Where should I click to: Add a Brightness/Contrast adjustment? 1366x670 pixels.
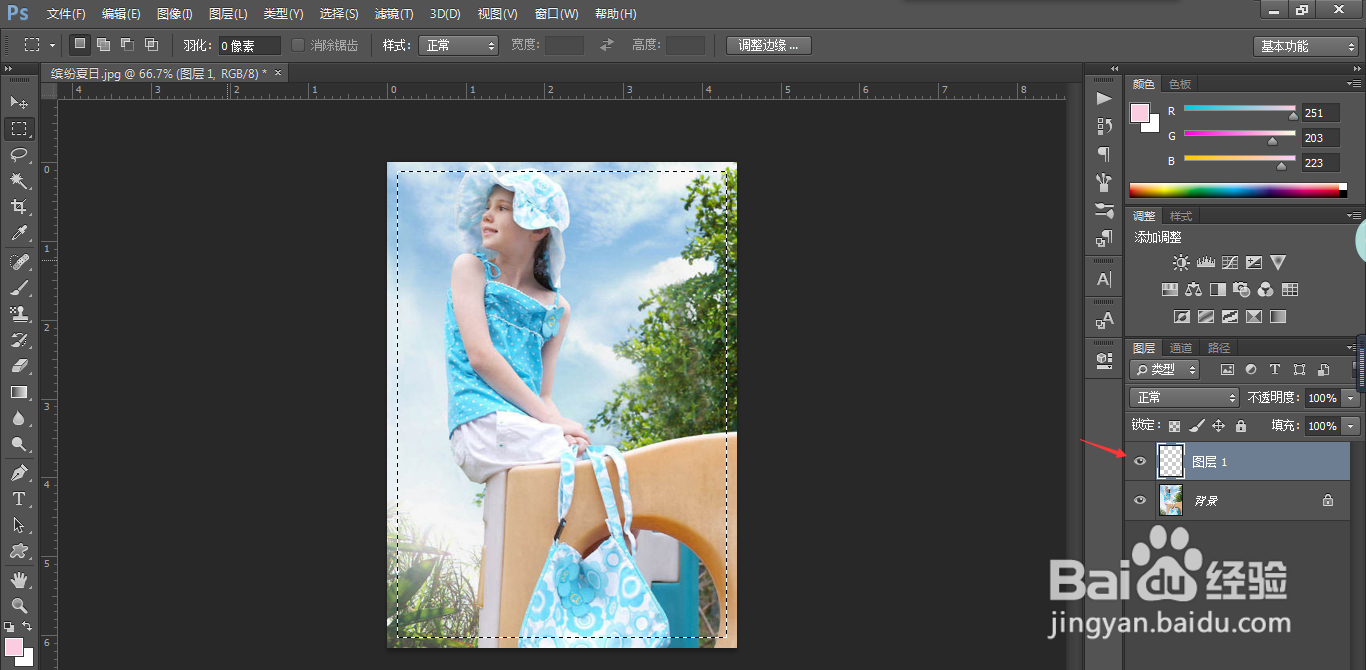tap(1181, 263)
